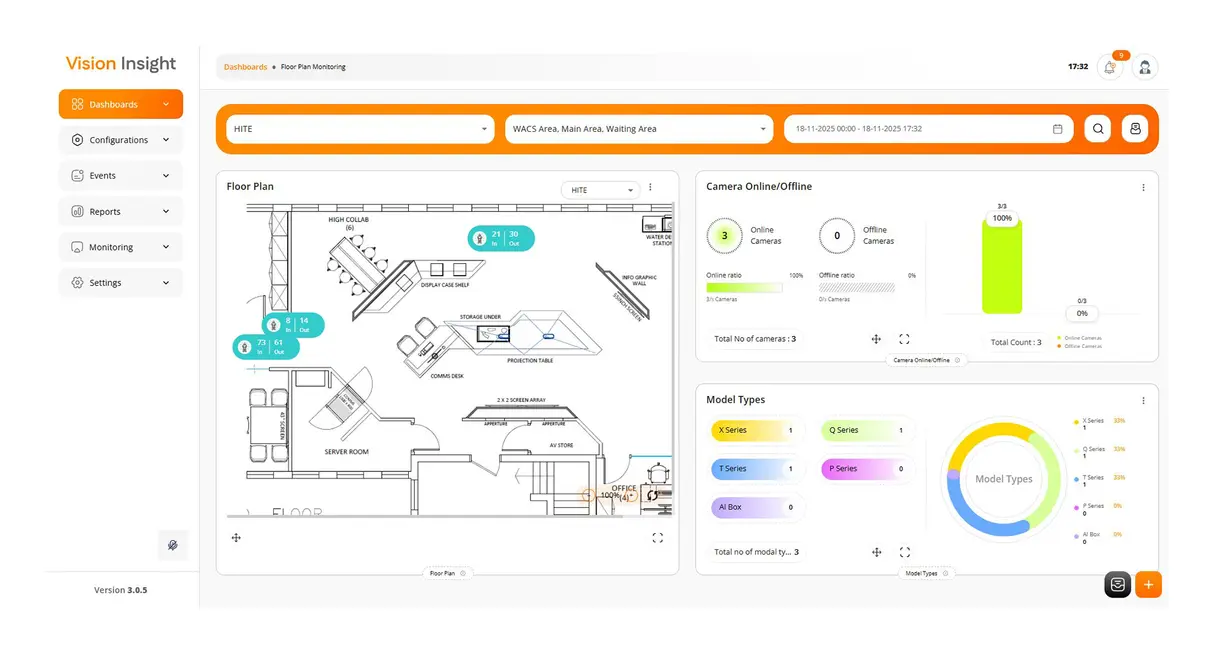The width and height of the screenshot is (1214, 653).
Task: Click the people counter showing 8 In 14 Out
Action: pyautogui.click(x=293, y=325)
